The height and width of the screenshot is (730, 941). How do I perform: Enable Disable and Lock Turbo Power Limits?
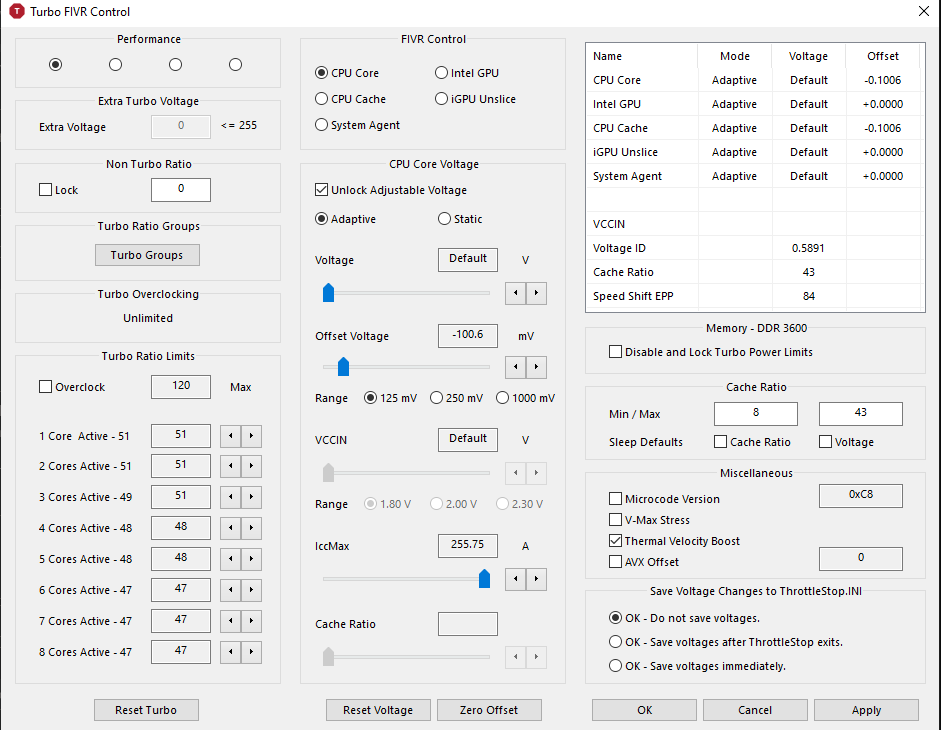615,352
